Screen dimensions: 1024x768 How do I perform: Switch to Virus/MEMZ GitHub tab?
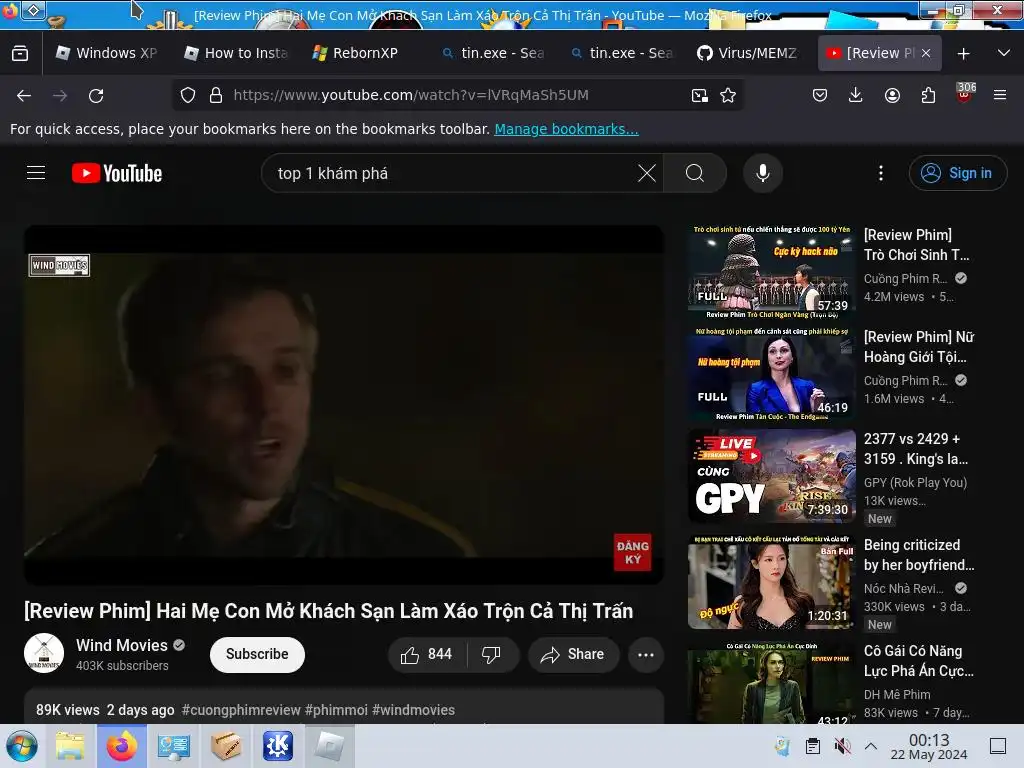748,53
